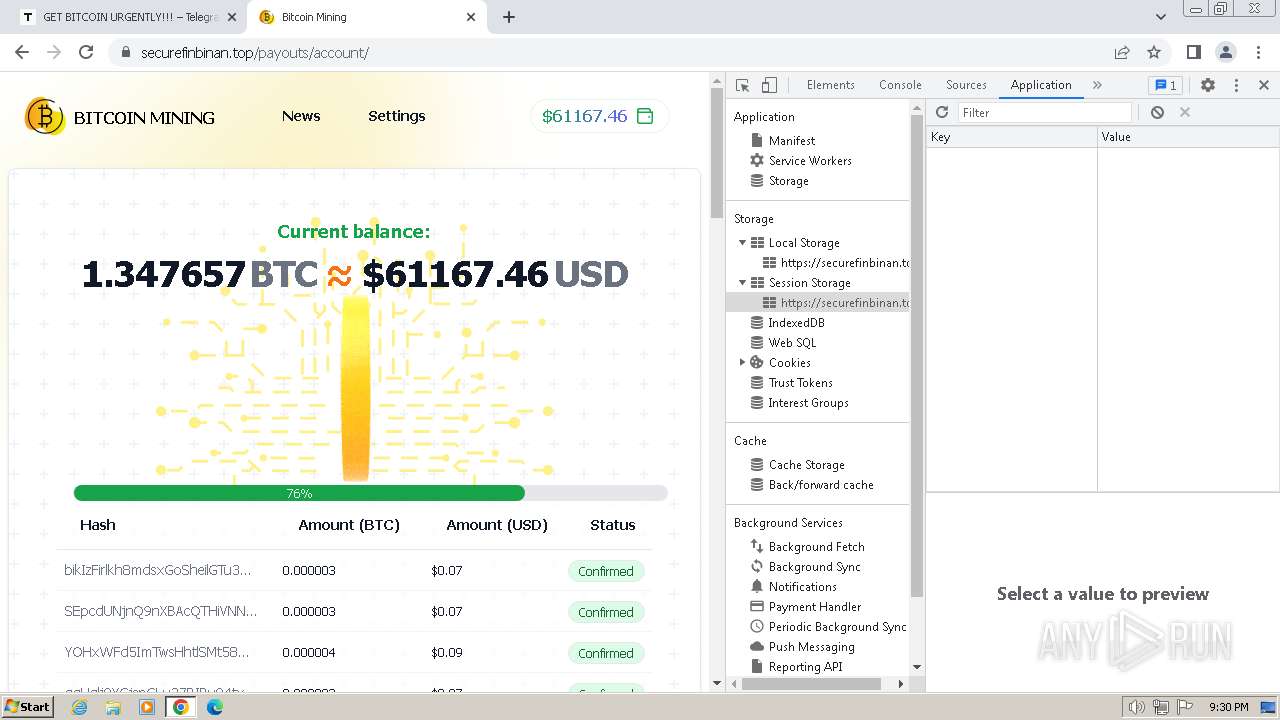This screenshot has width=1280, height=720.
Task: Select the Application tab
Action: (x=1041, y=85)
